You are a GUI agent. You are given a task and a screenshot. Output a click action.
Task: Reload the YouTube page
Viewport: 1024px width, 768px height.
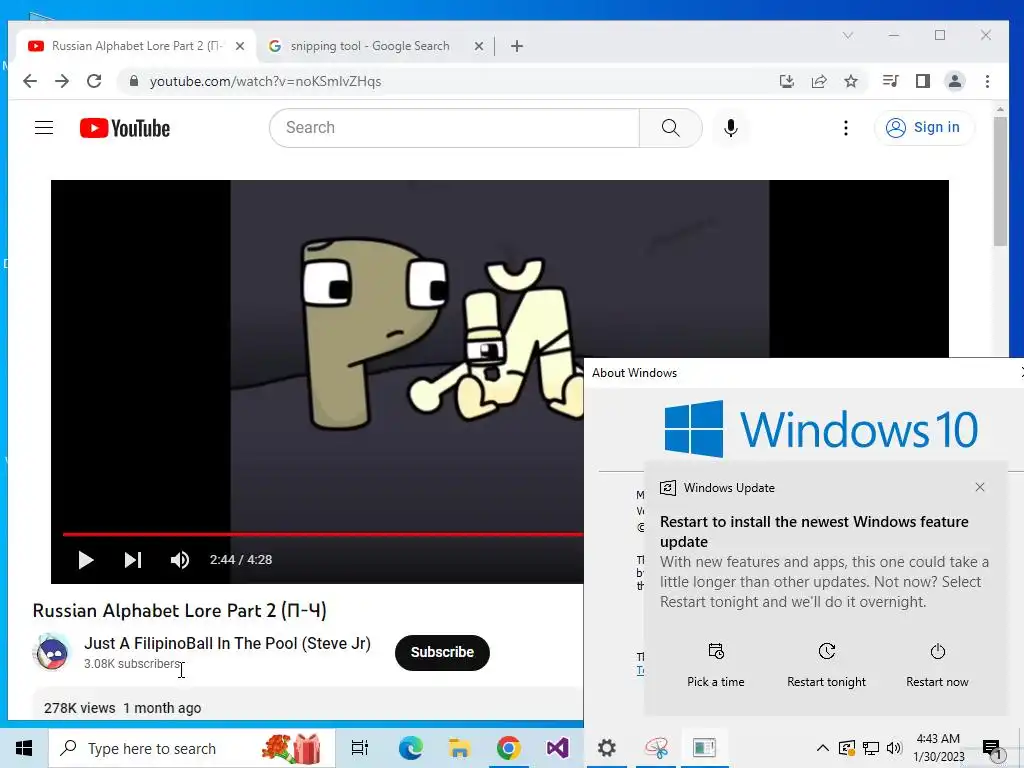(94, 81)
